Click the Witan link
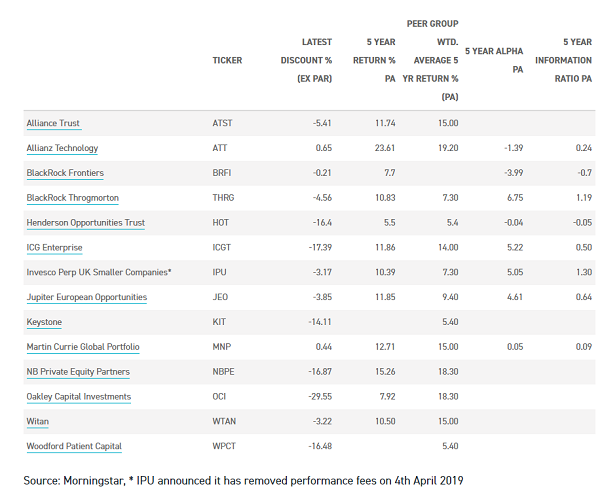600x493 pixels. [38, 421]
